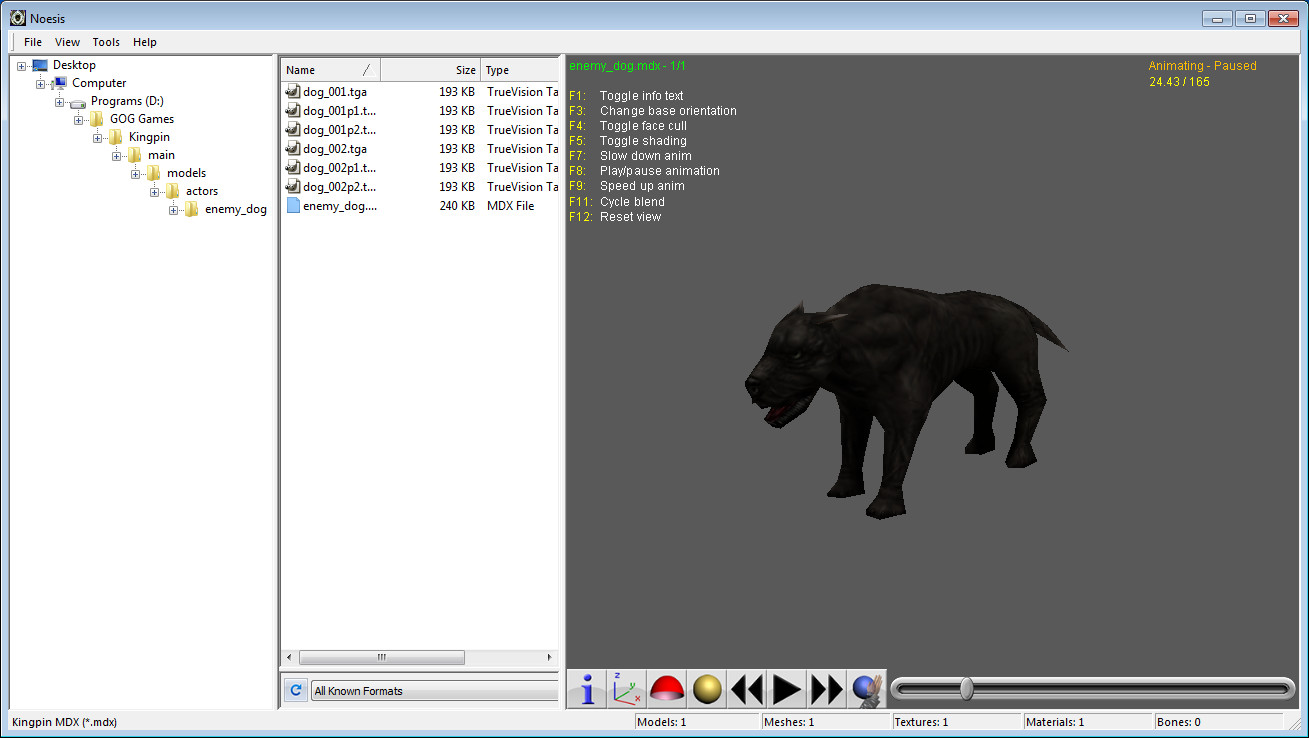
Task: Click the blue sphere with hand icon
Action: (x=867, y=689)
